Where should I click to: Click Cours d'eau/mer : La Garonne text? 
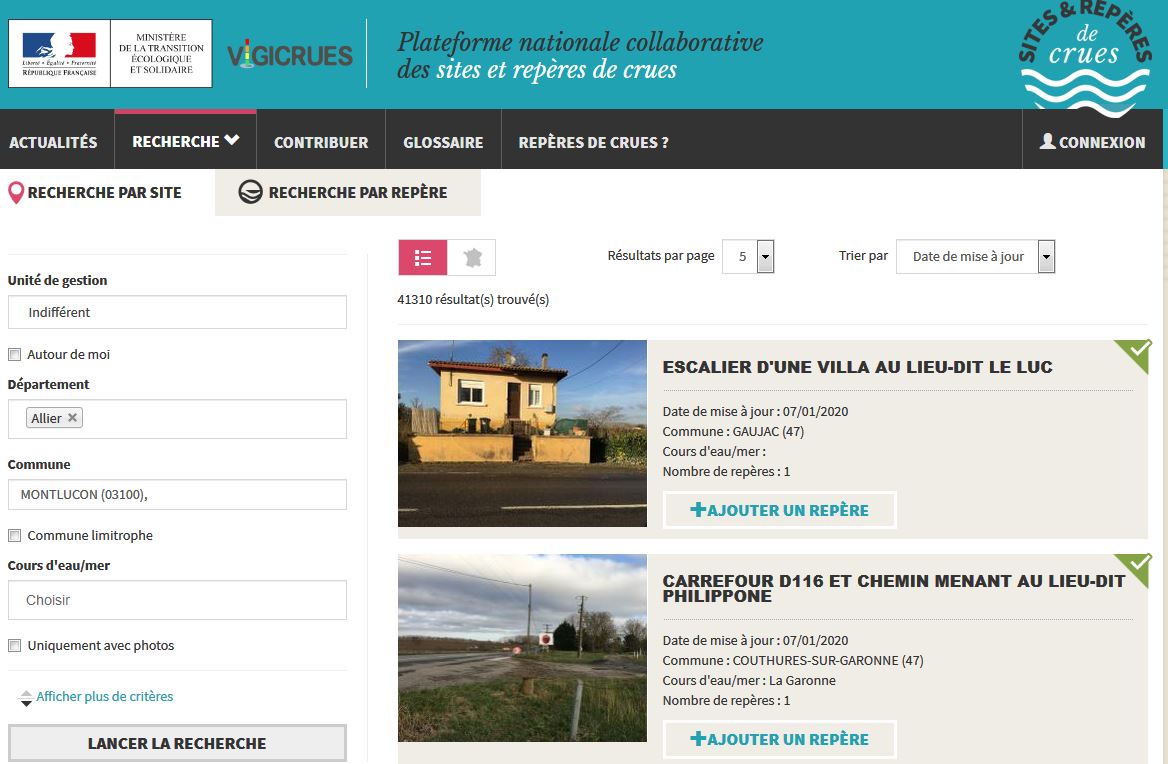click(x=749, y=680)
